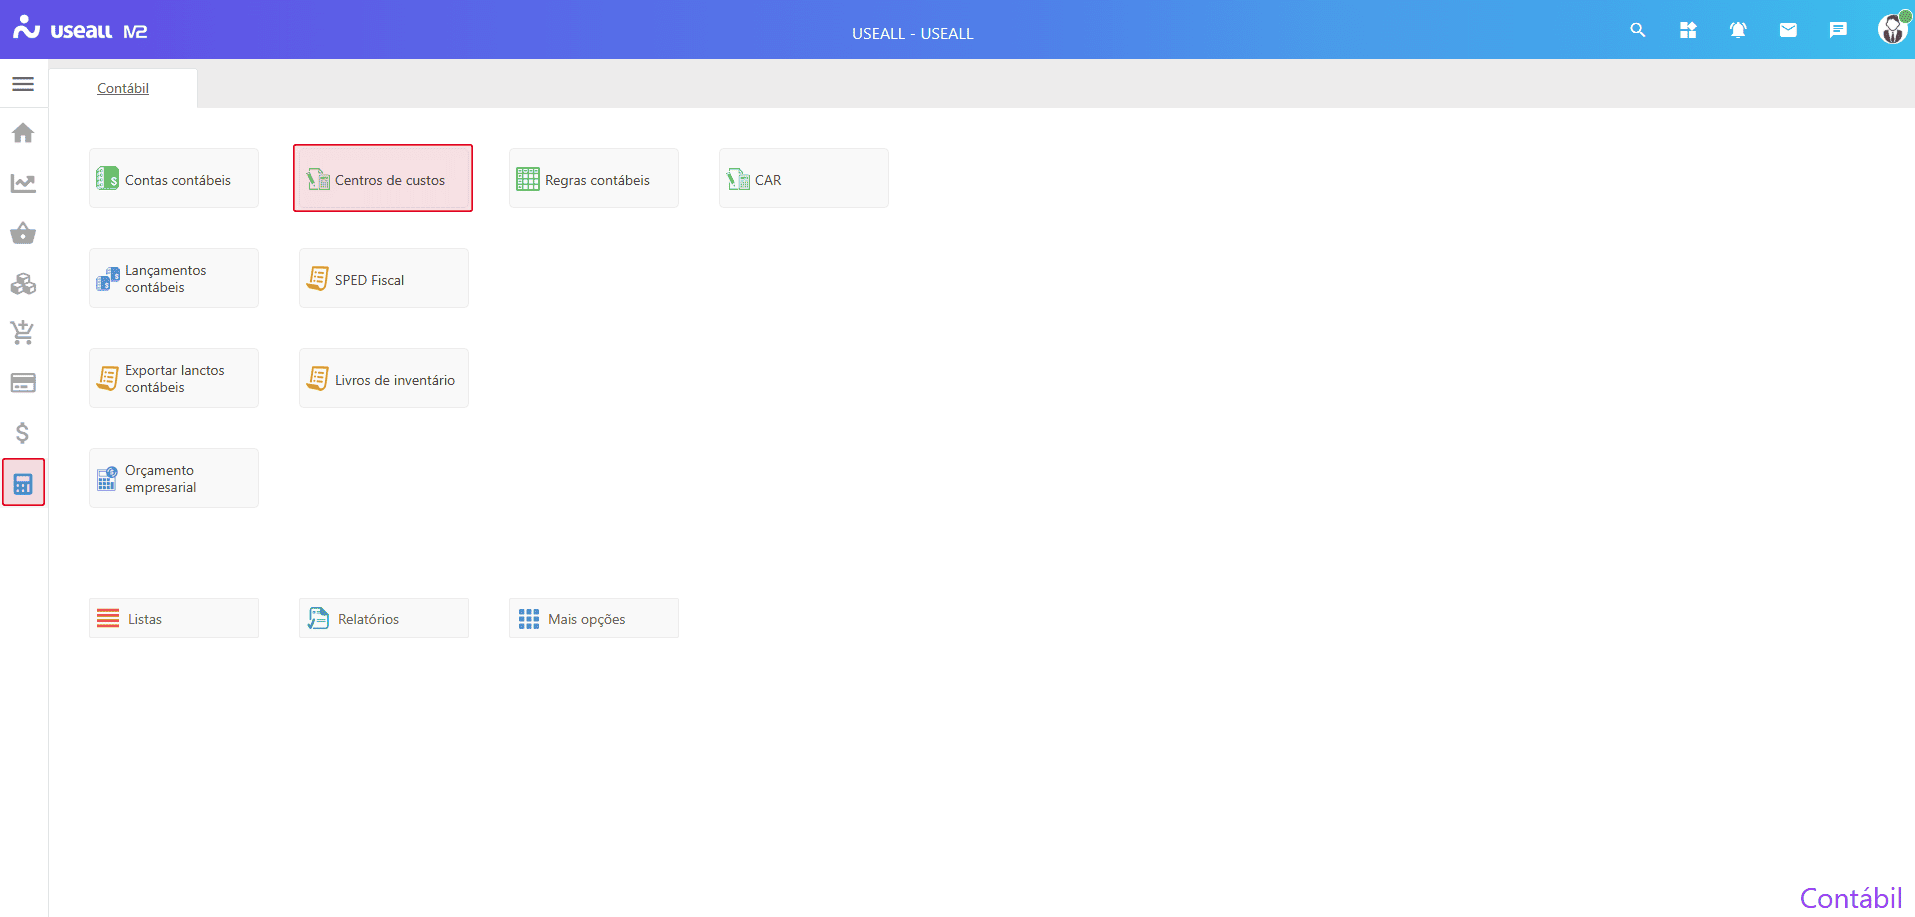Expand the Relatórios options
This screenshot has height=917, width=1915.
(384, 619)
